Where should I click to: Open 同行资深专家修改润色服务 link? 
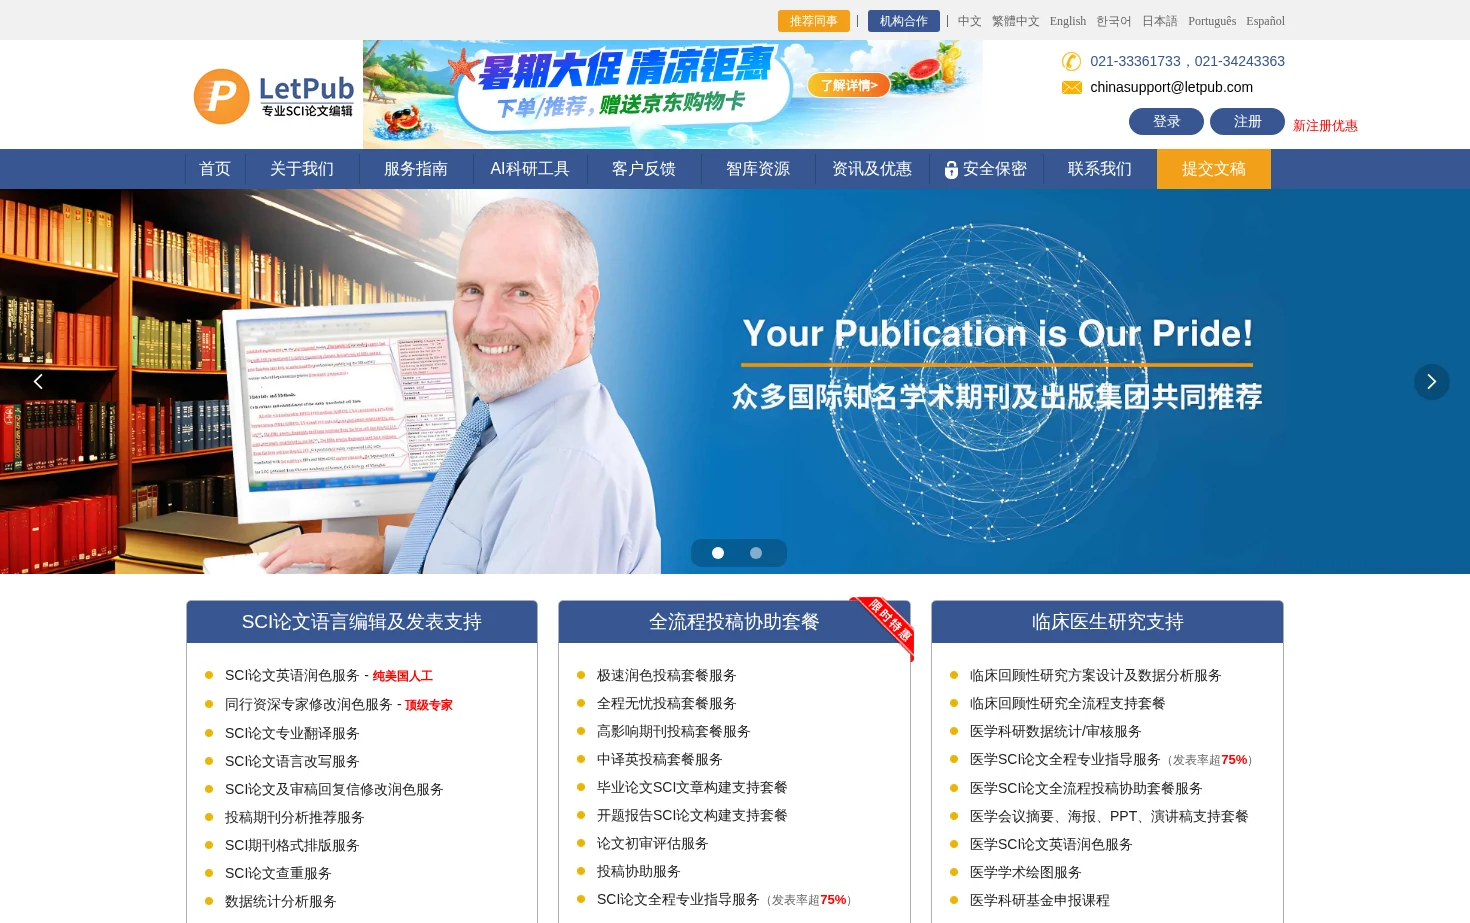pos(308,705)
